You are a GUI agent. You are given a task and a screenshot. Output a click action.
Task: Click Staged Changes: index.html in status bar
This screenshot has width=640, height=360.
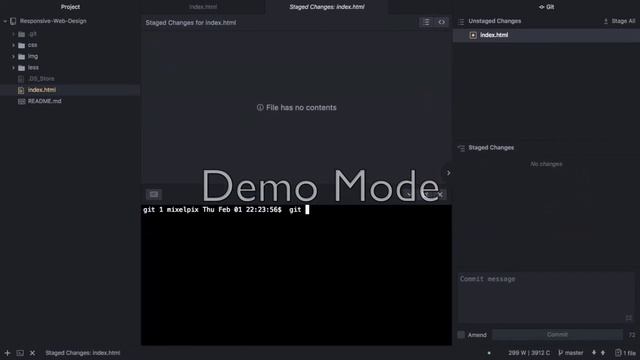pos(82,353)
